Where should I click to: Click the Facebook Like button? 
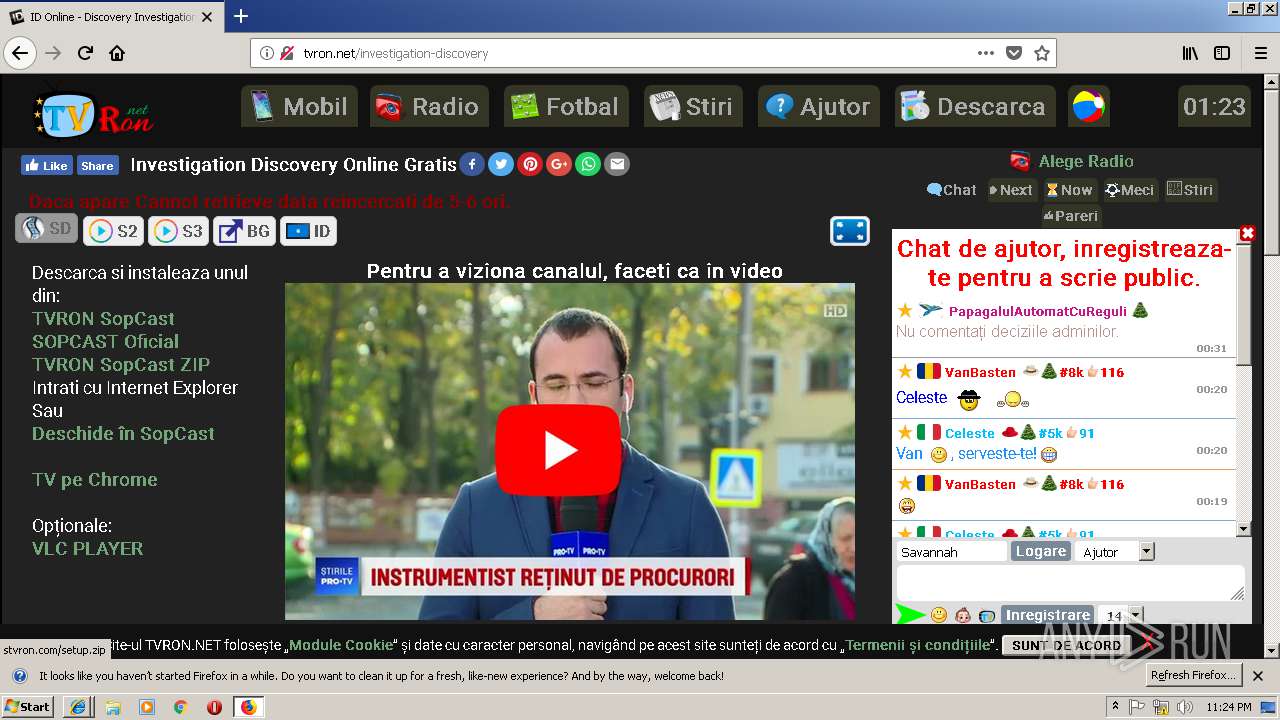pos(46,165)
